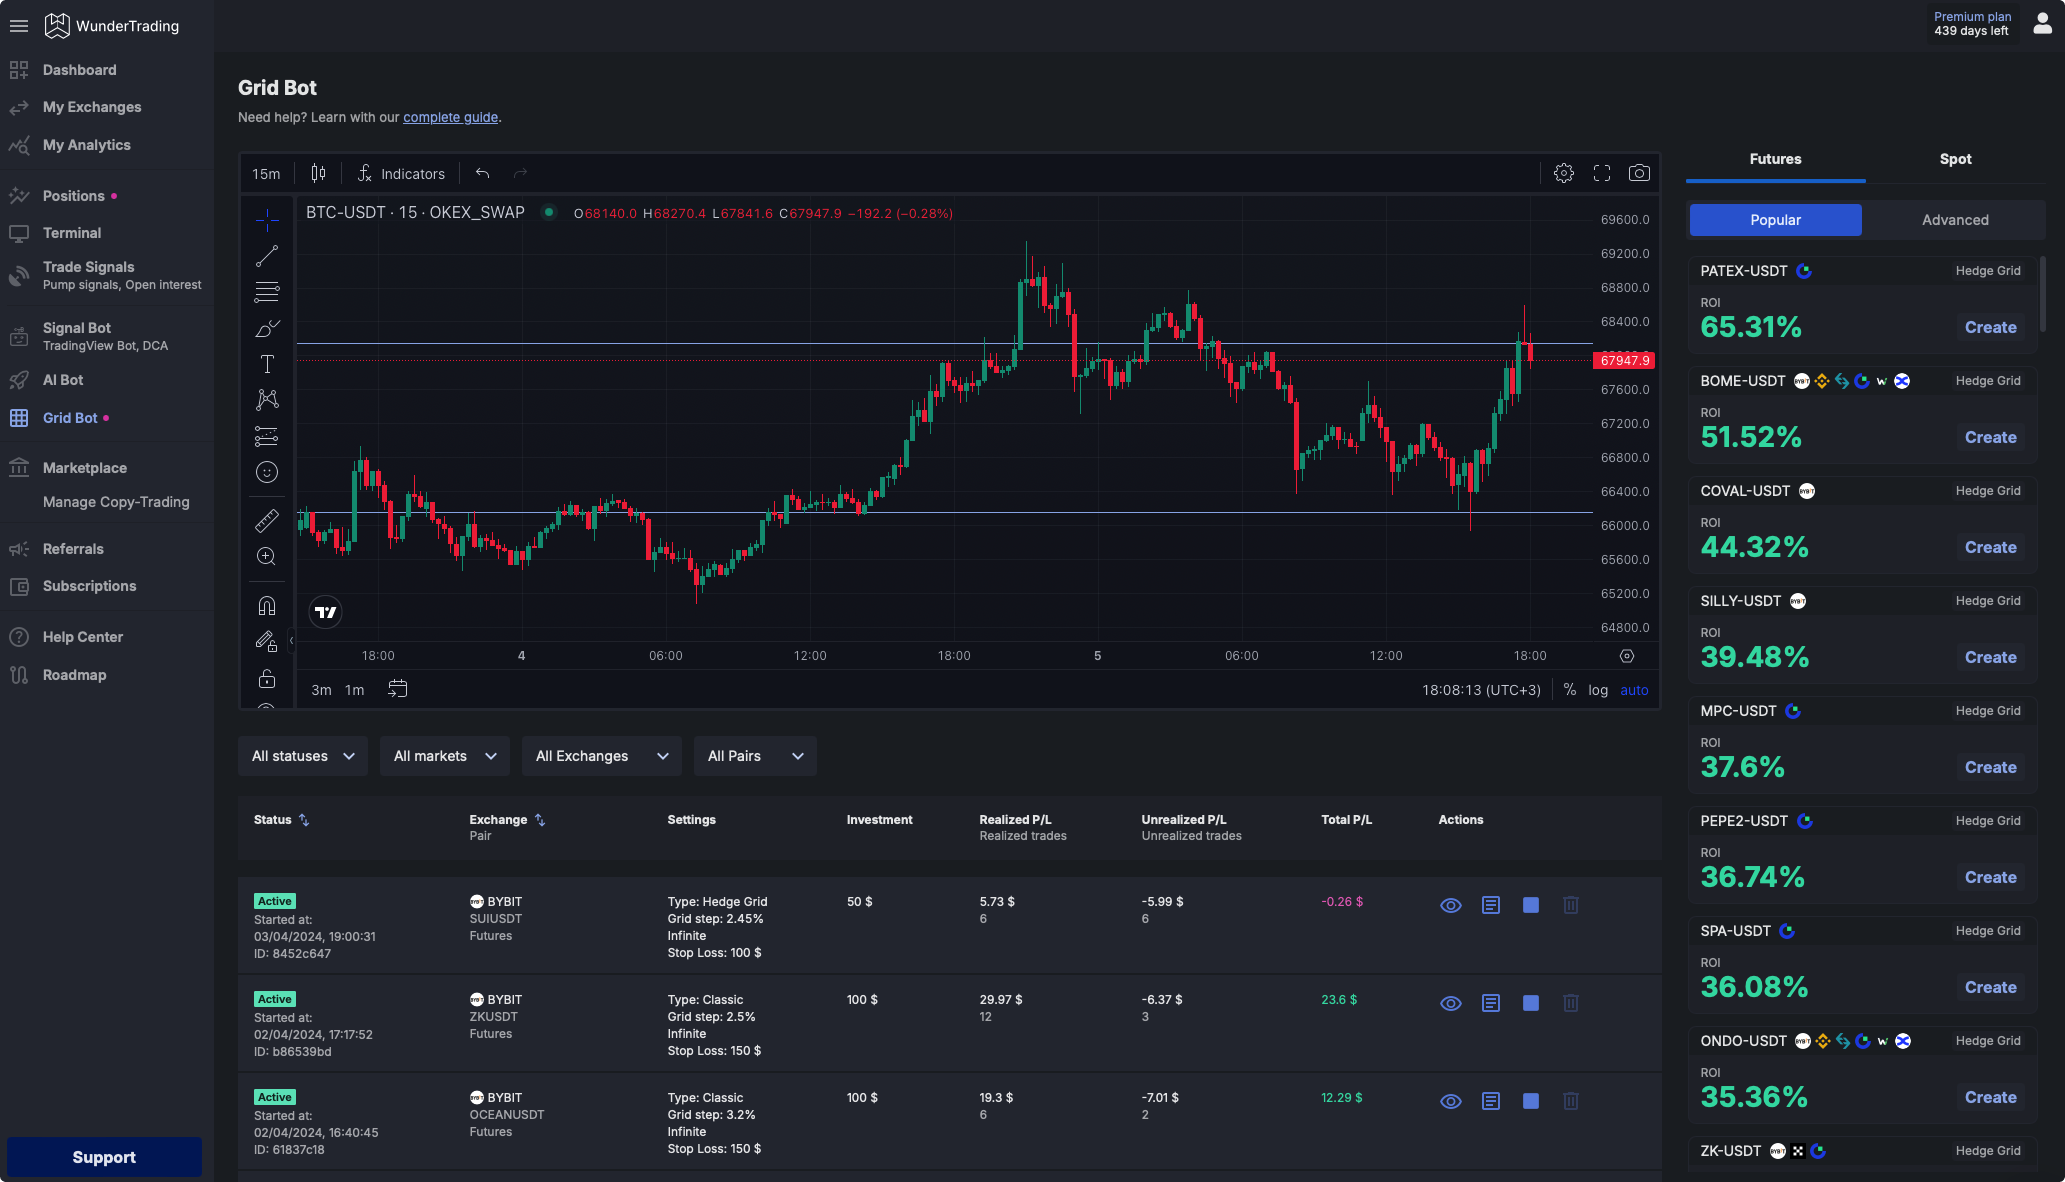This screenshot has height=1182, width=2065.
Task: Enable Magnet mode on the chart
Action: 267,604
